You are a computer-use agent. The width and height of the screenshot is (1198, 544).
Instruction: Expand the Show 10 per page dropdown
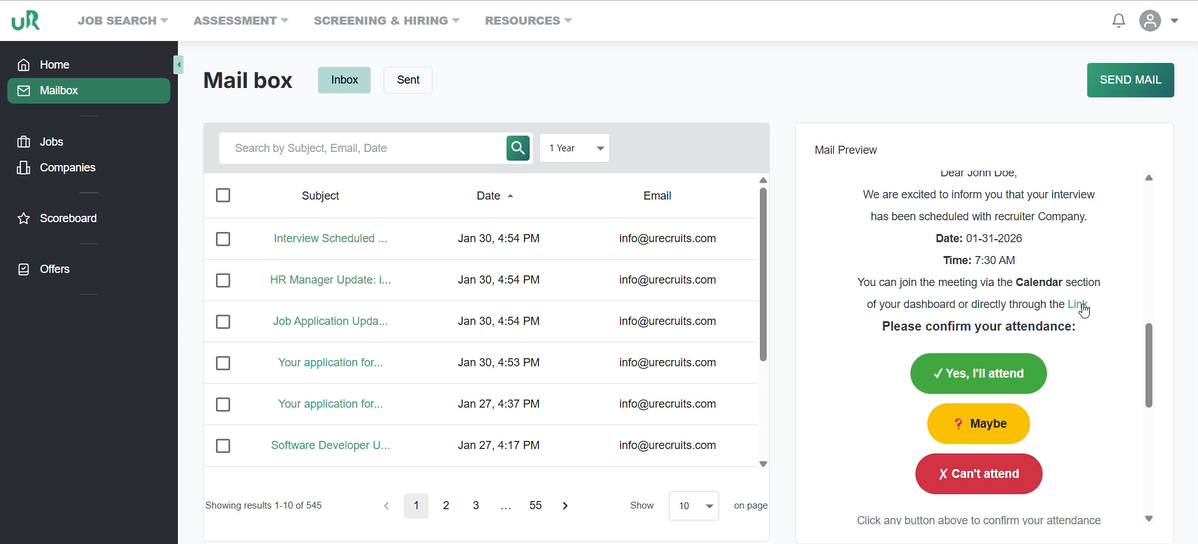click(x=693, y=506)
